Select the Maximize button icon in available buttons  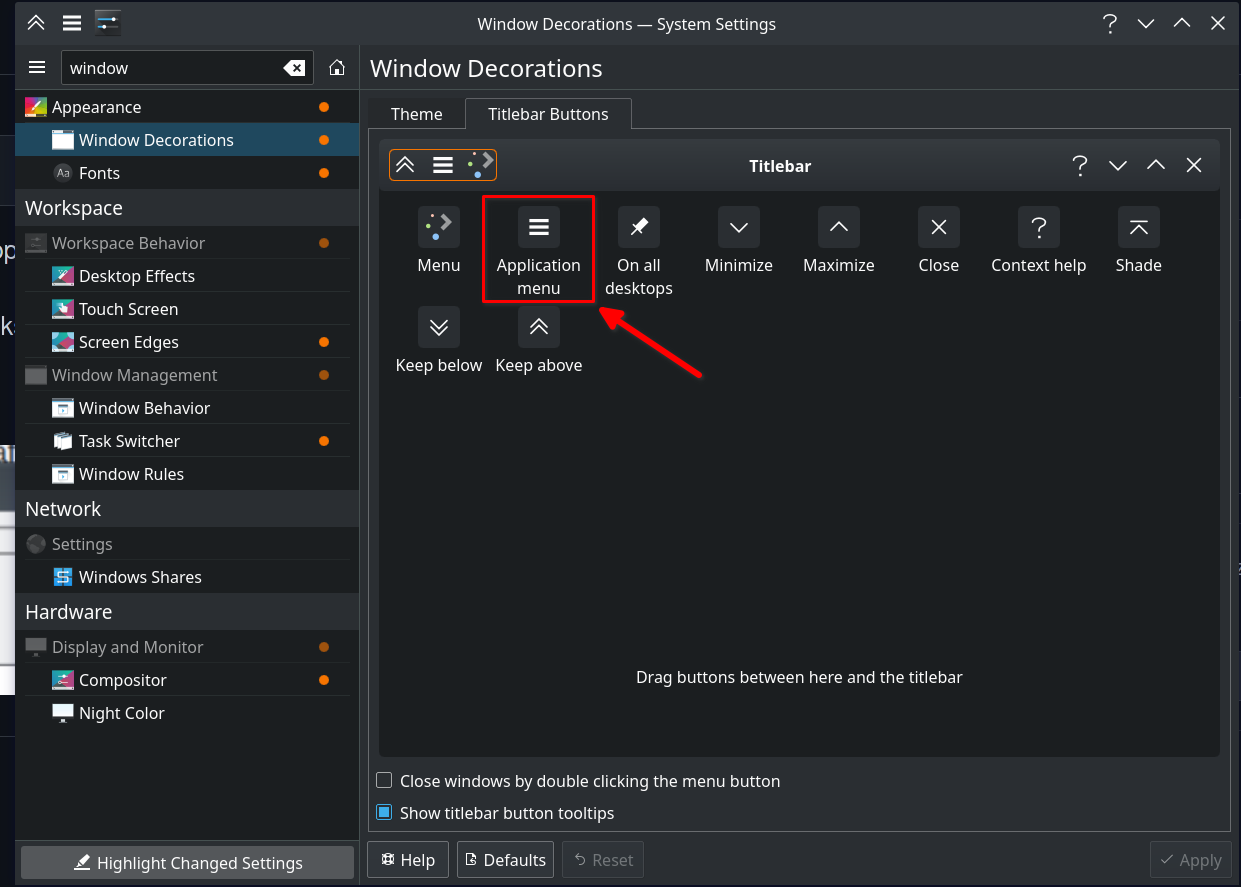(839, 227)
